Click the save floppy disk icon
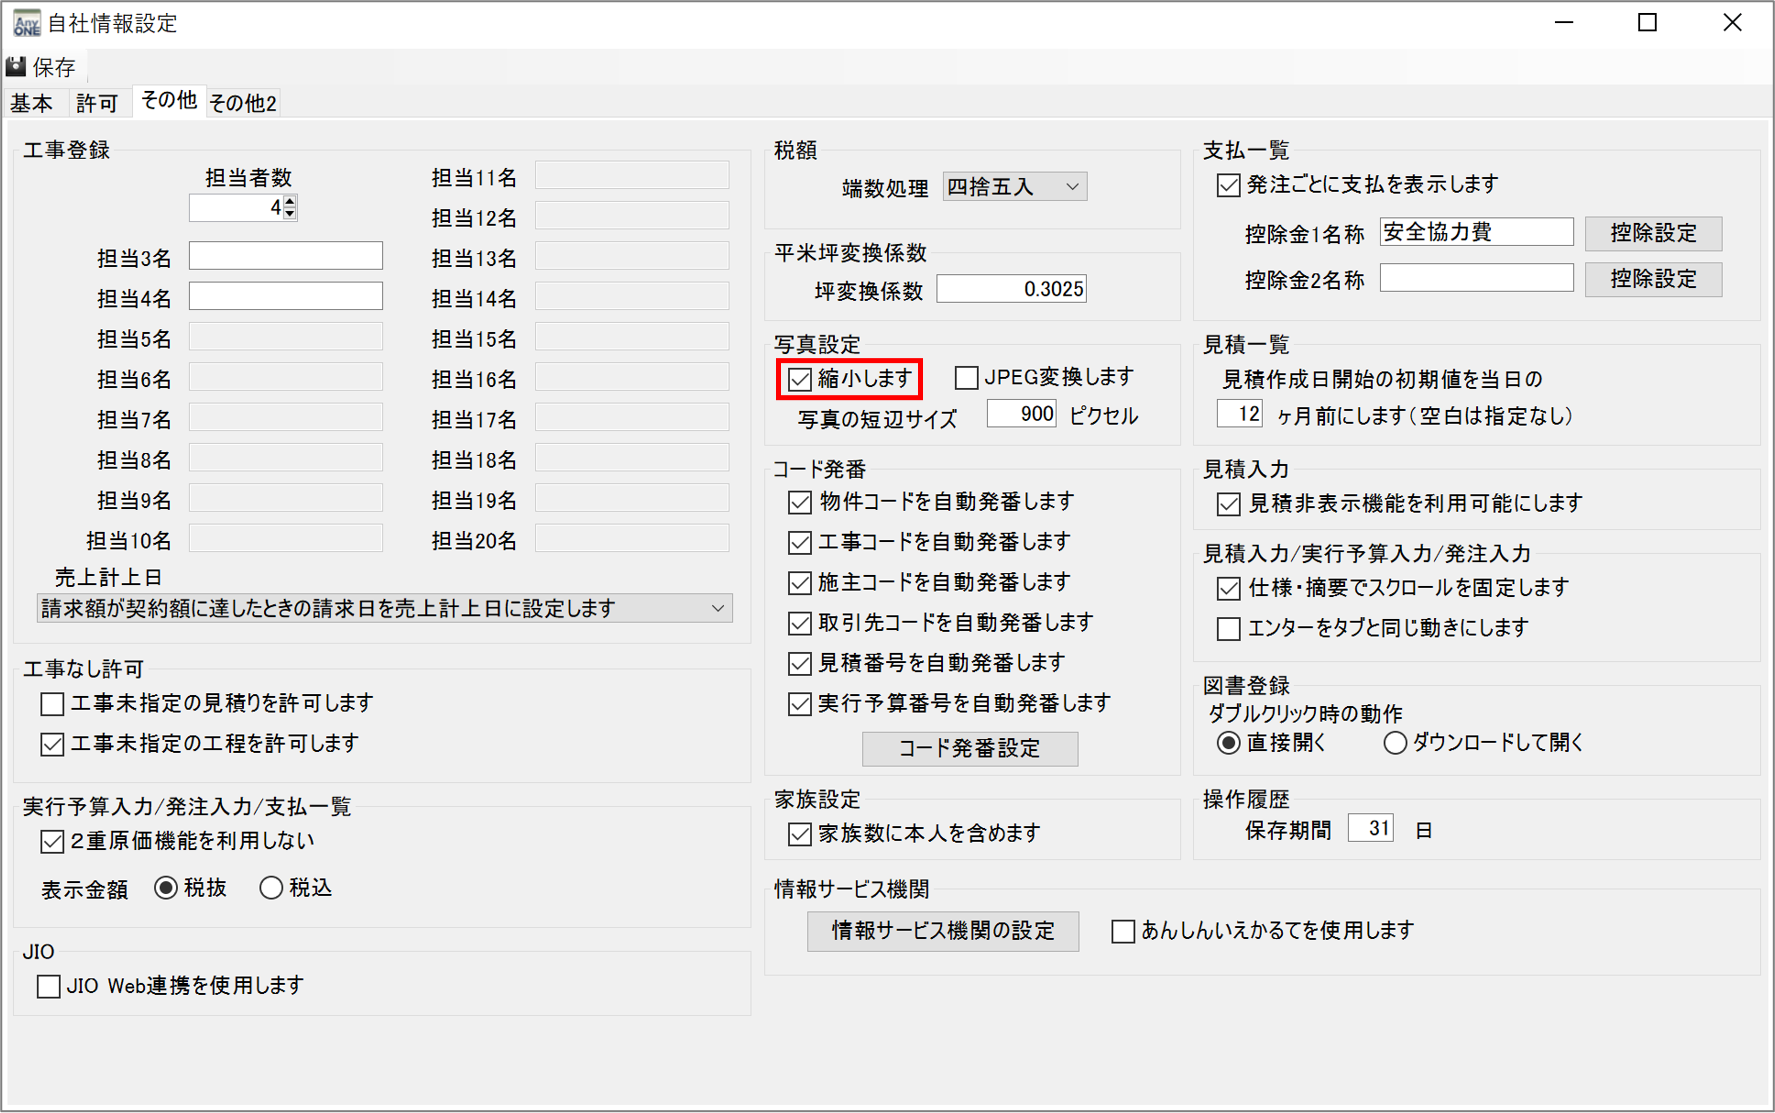 tap(17, 67)
